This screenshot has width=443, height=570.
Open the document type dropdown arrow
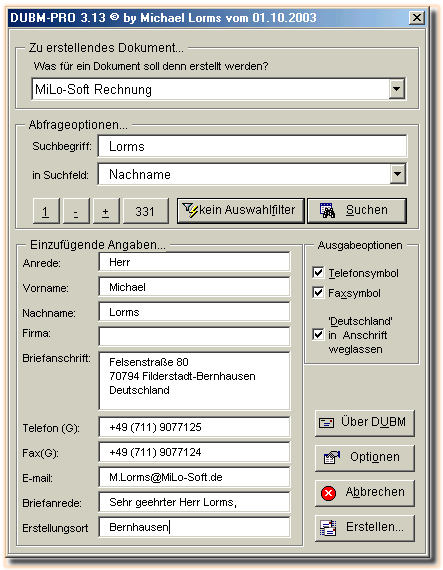pos(396,89)
